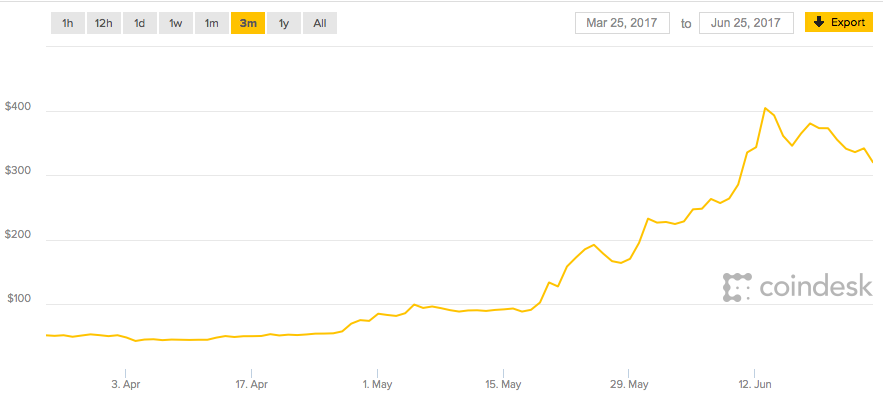Click the 15. May date label
The height and width of the screenshot is (411, 883).
[x=504, y=385]
